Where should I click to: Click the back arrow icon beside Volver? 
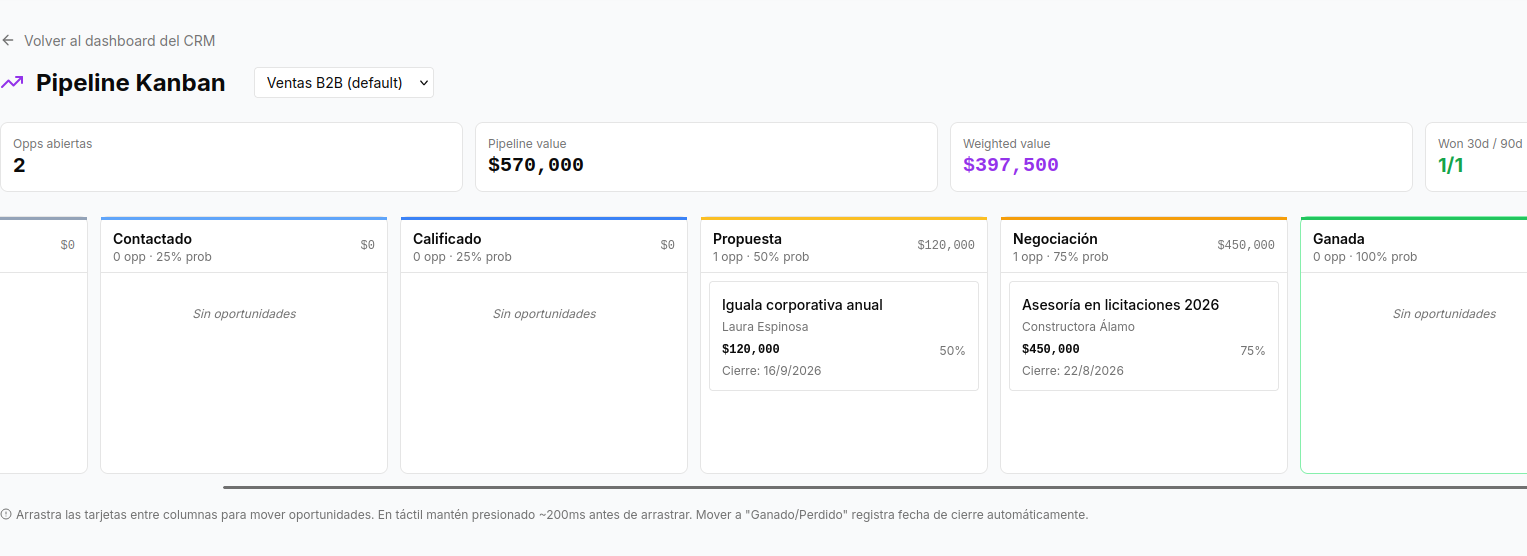(8, 41)
